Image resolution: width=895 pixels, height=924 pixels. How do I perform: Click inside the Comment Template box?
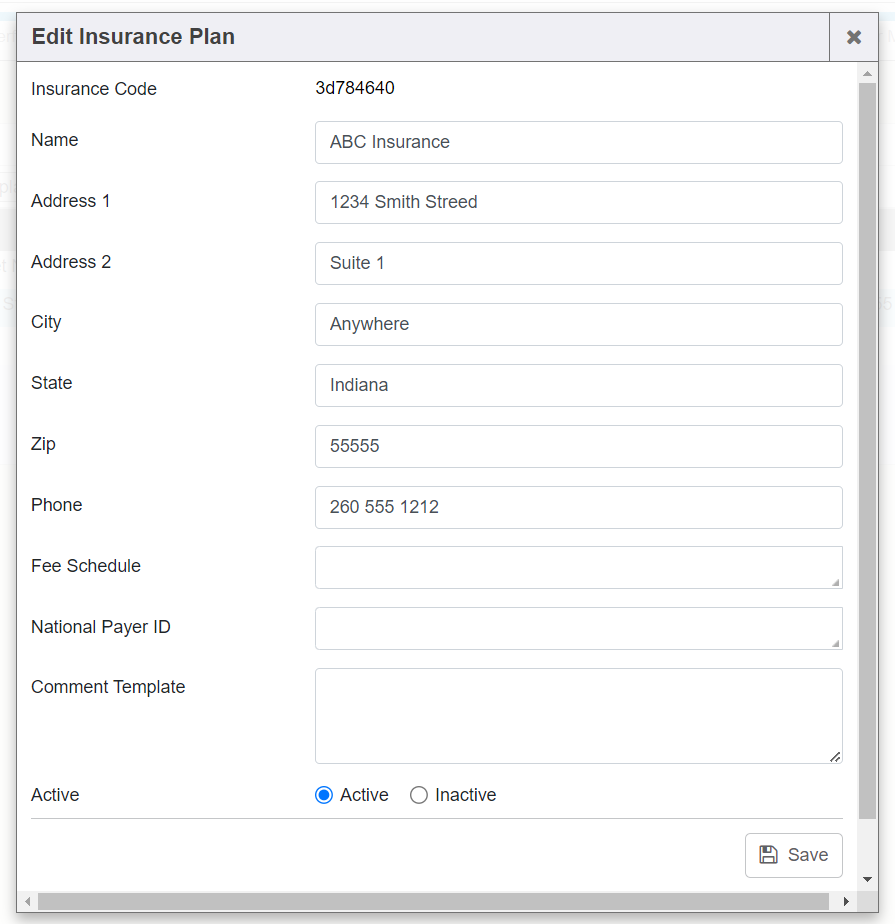[x=579, y=716]
